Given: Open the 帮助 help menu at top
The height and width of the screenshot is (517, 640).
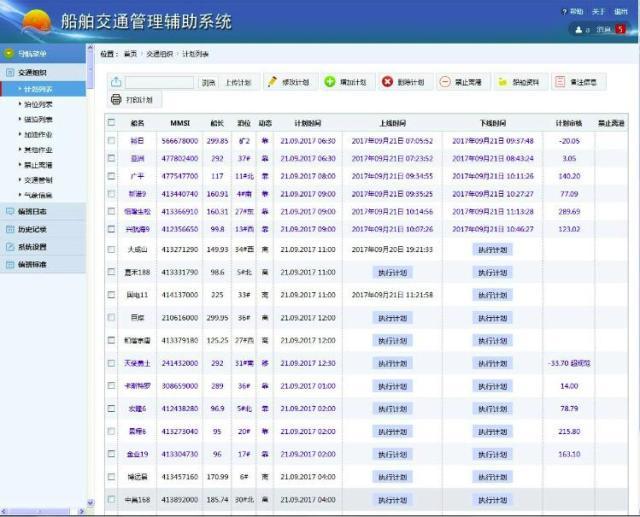Looking at the screenshot, I should coord(575,11).
